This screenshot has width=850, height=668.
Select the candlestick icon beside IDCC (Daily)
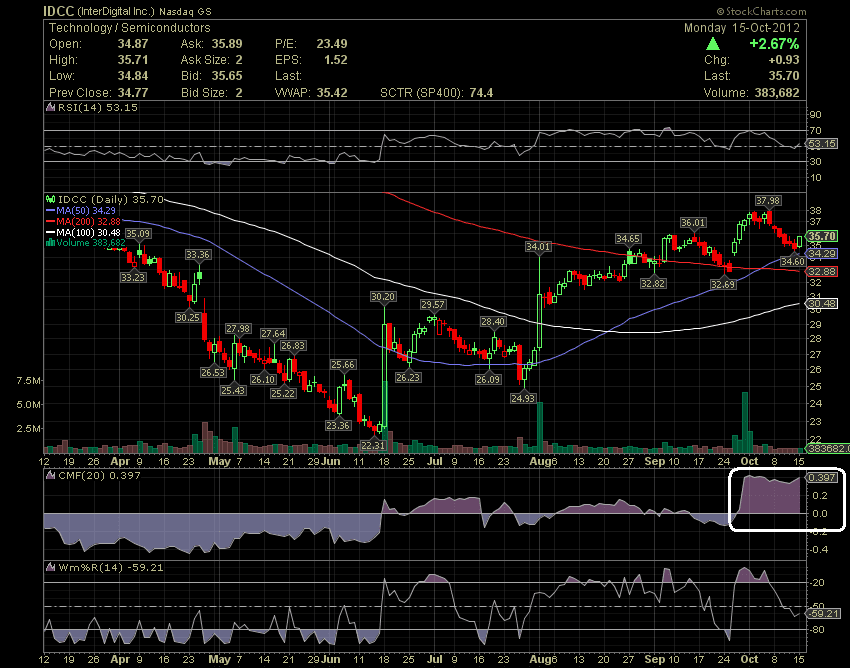(x=49, y=199)
